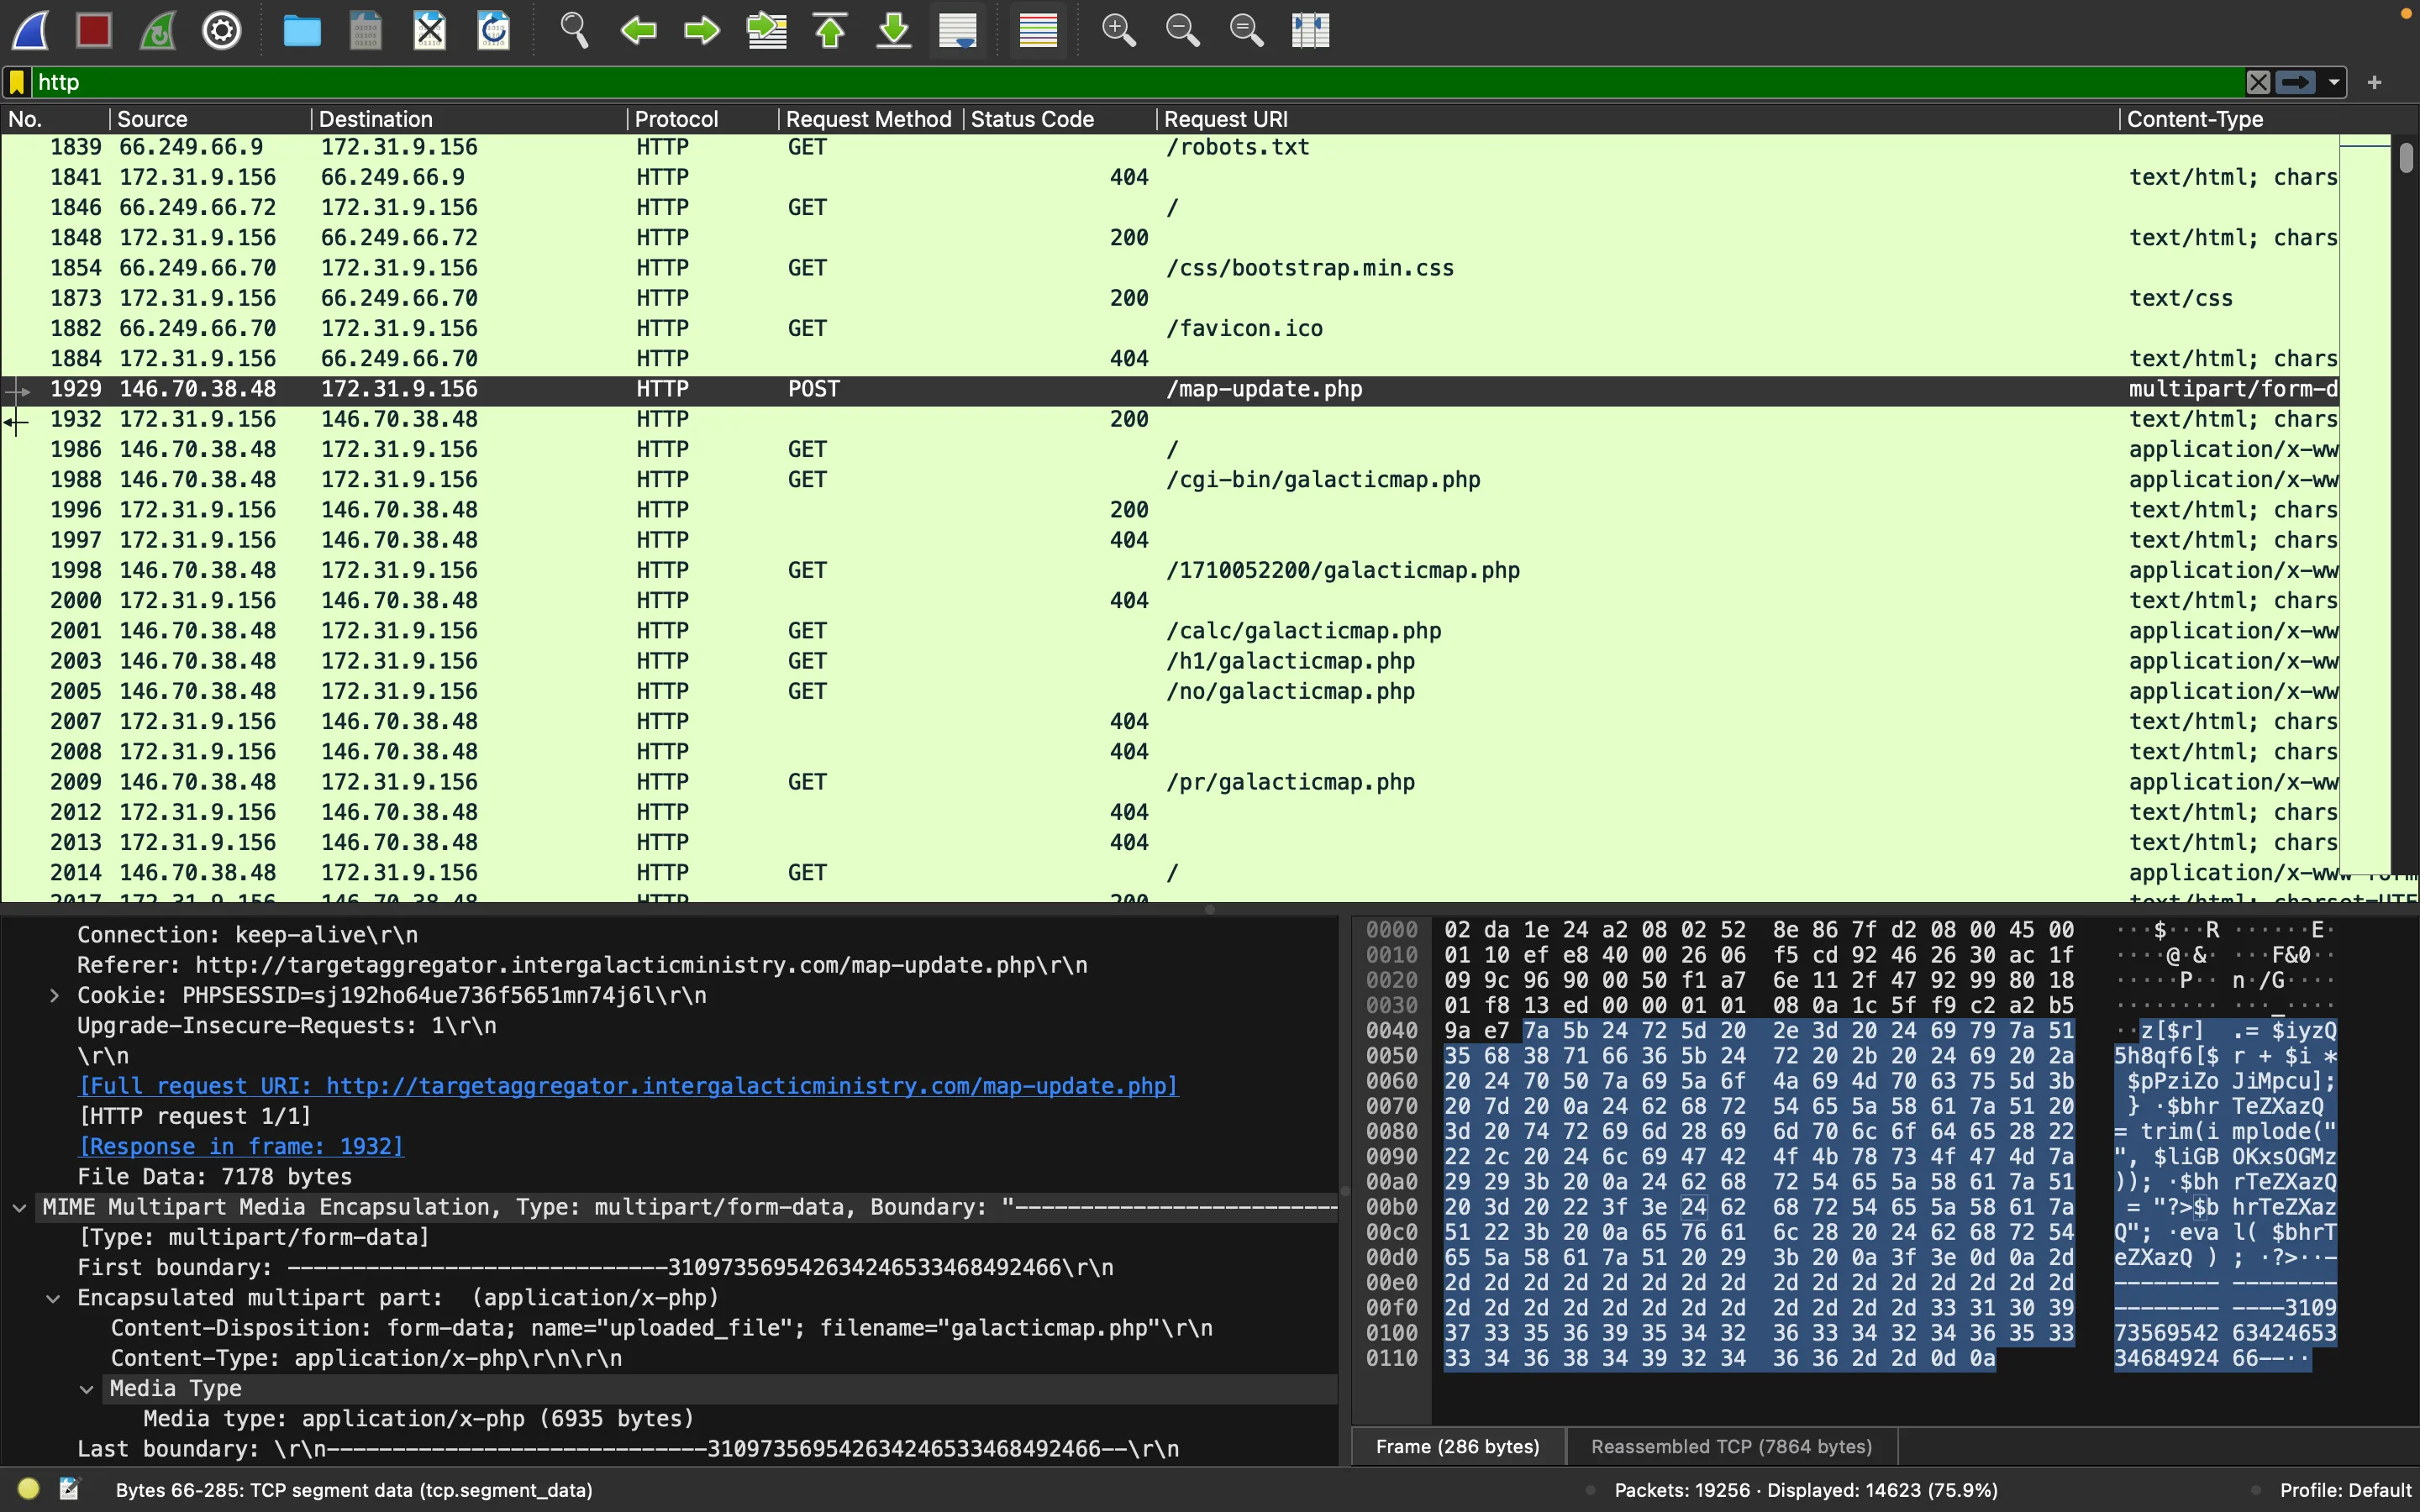
Task: Select packet 2001 /calc/galacticmap.php
Action: (x=1170, y=631)
